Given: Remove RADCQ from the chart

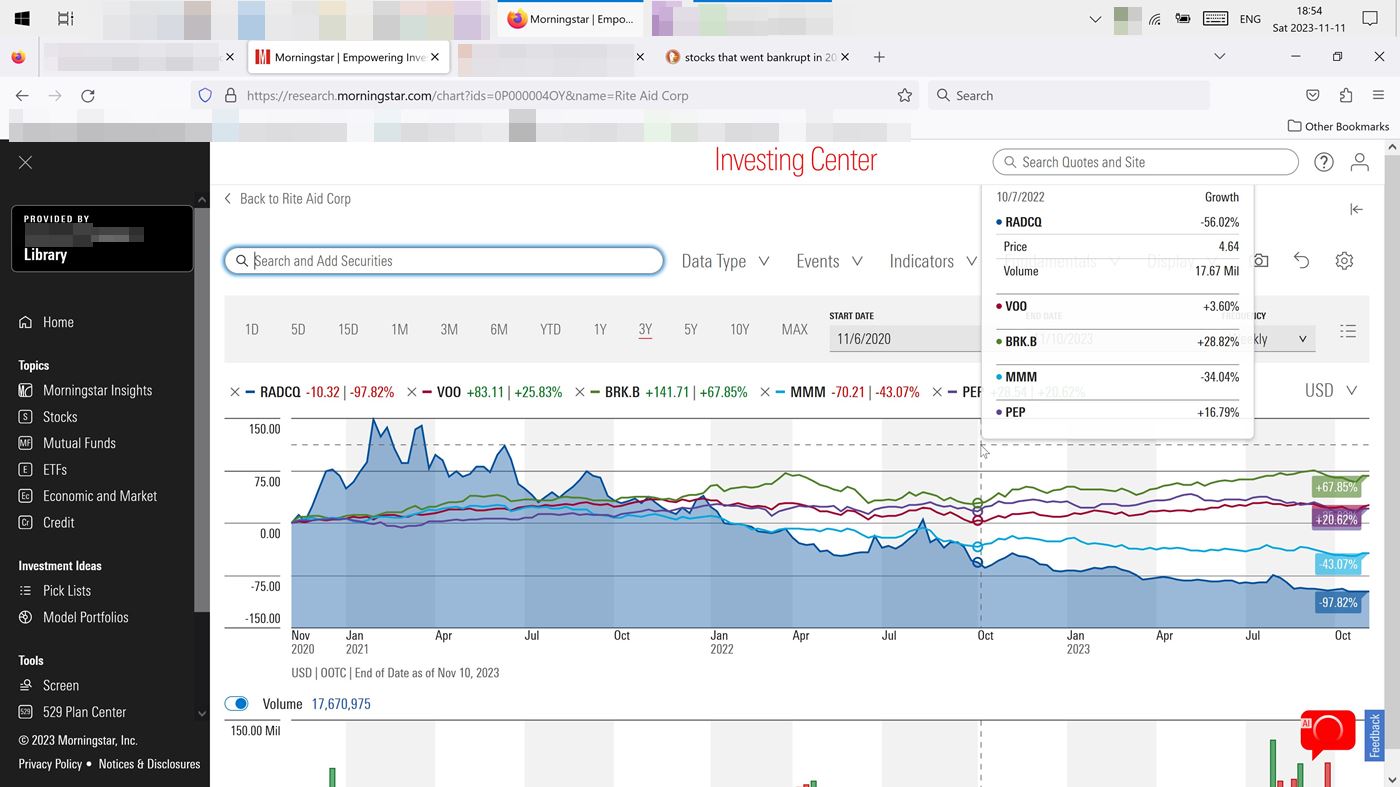Looking at the screenshot, I should click(x=235, y=392).
